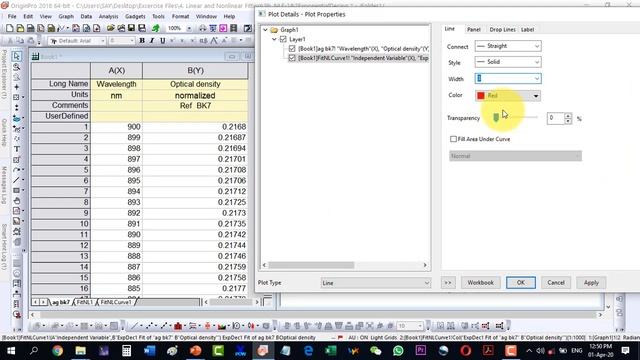Toggle Bold text formatting
This screenshot has width=640, height=360.
[142, 40]
